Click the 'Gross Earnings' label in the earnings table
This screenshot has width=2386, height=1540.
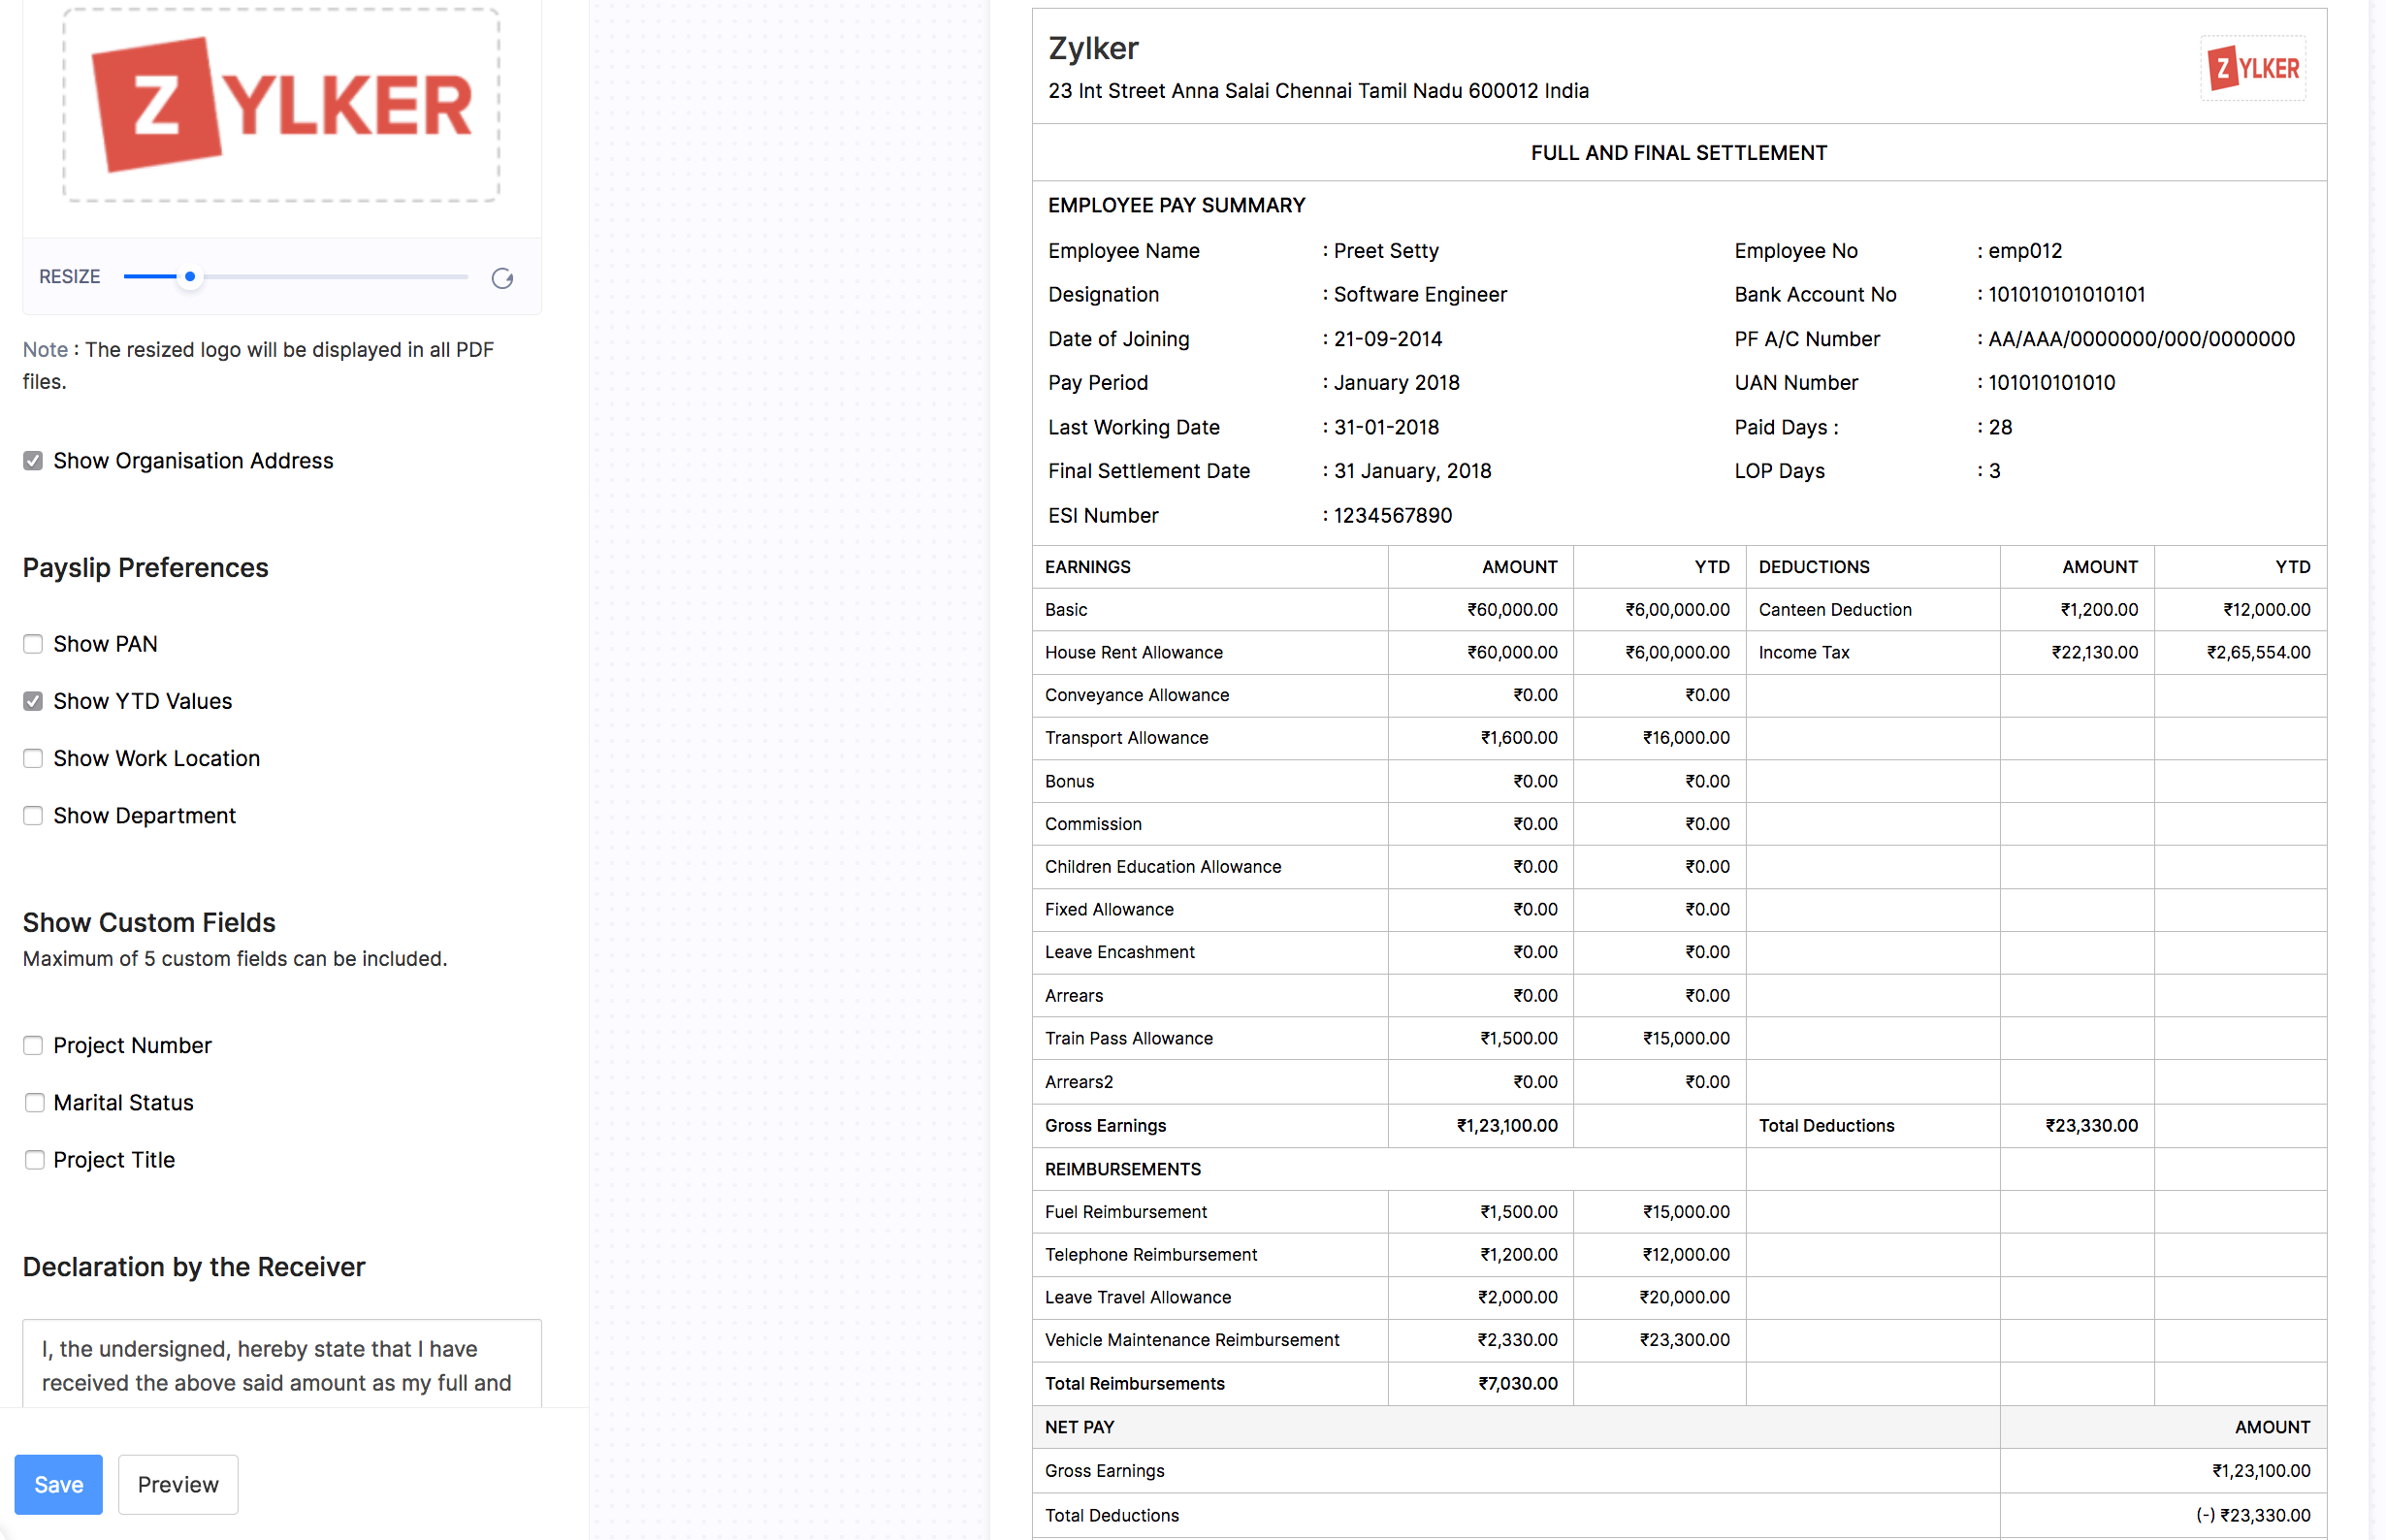[1105, 1126]
